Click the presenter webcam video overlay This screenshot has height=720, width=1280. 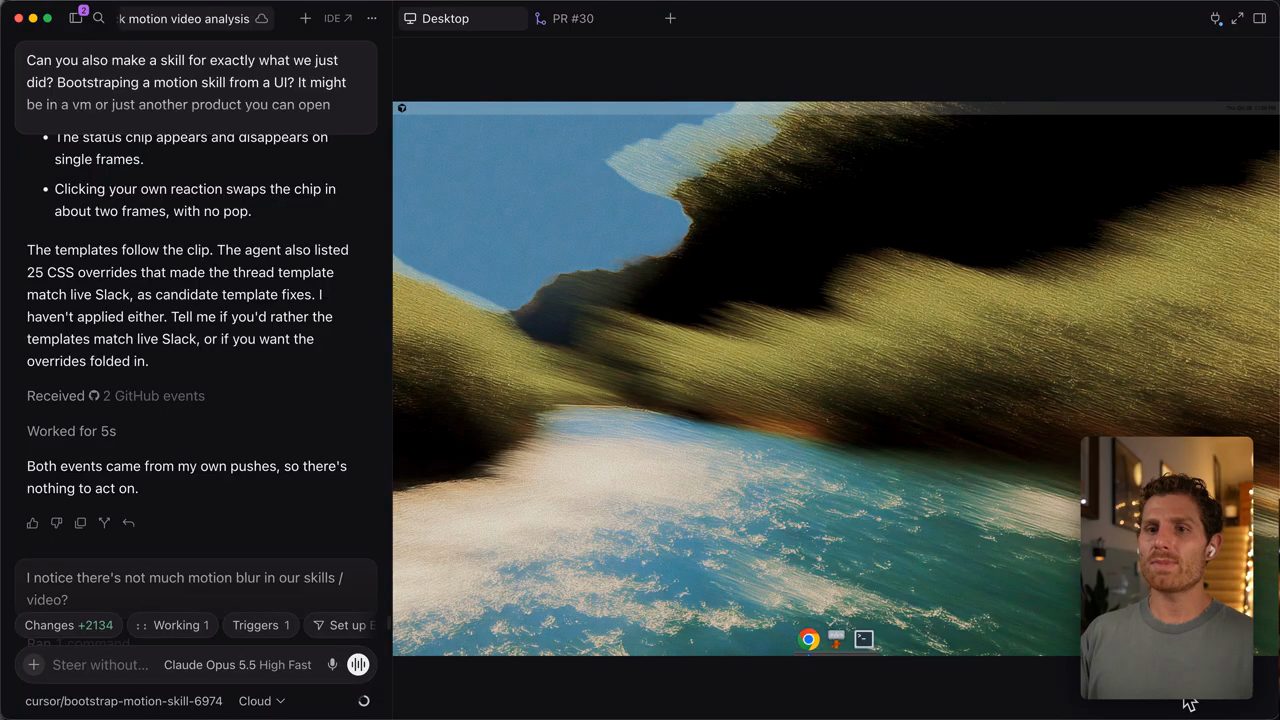pyautogui.click(x=1166, y=567)
